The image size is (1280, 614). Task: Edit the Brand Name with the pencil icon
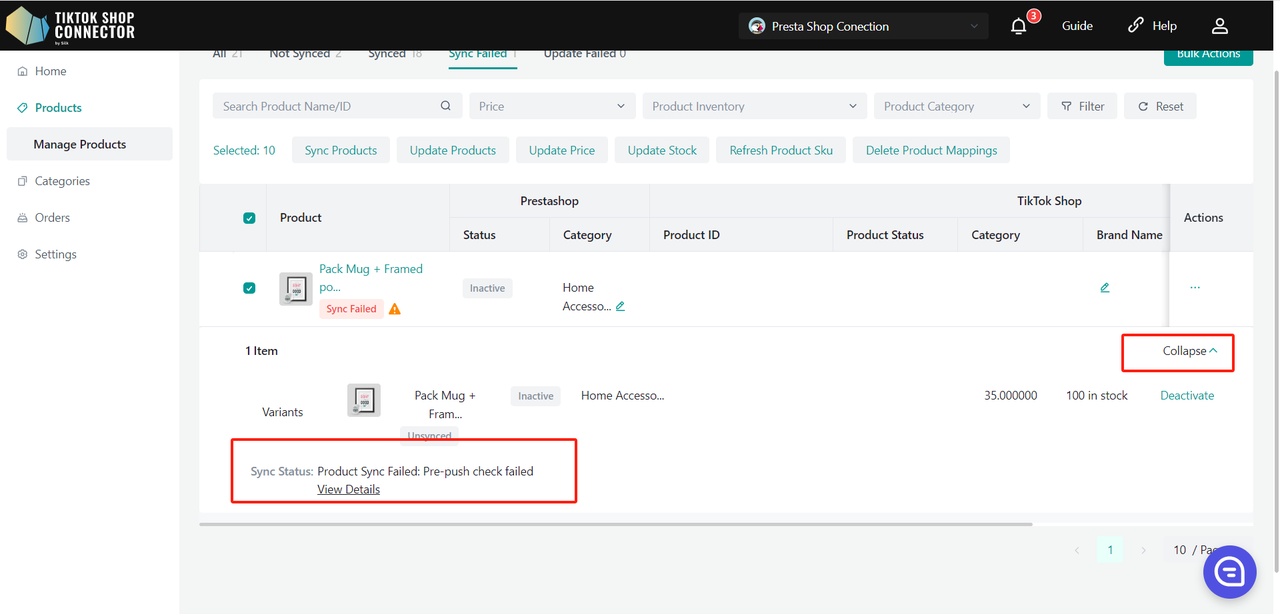(x=1105, y=288)
